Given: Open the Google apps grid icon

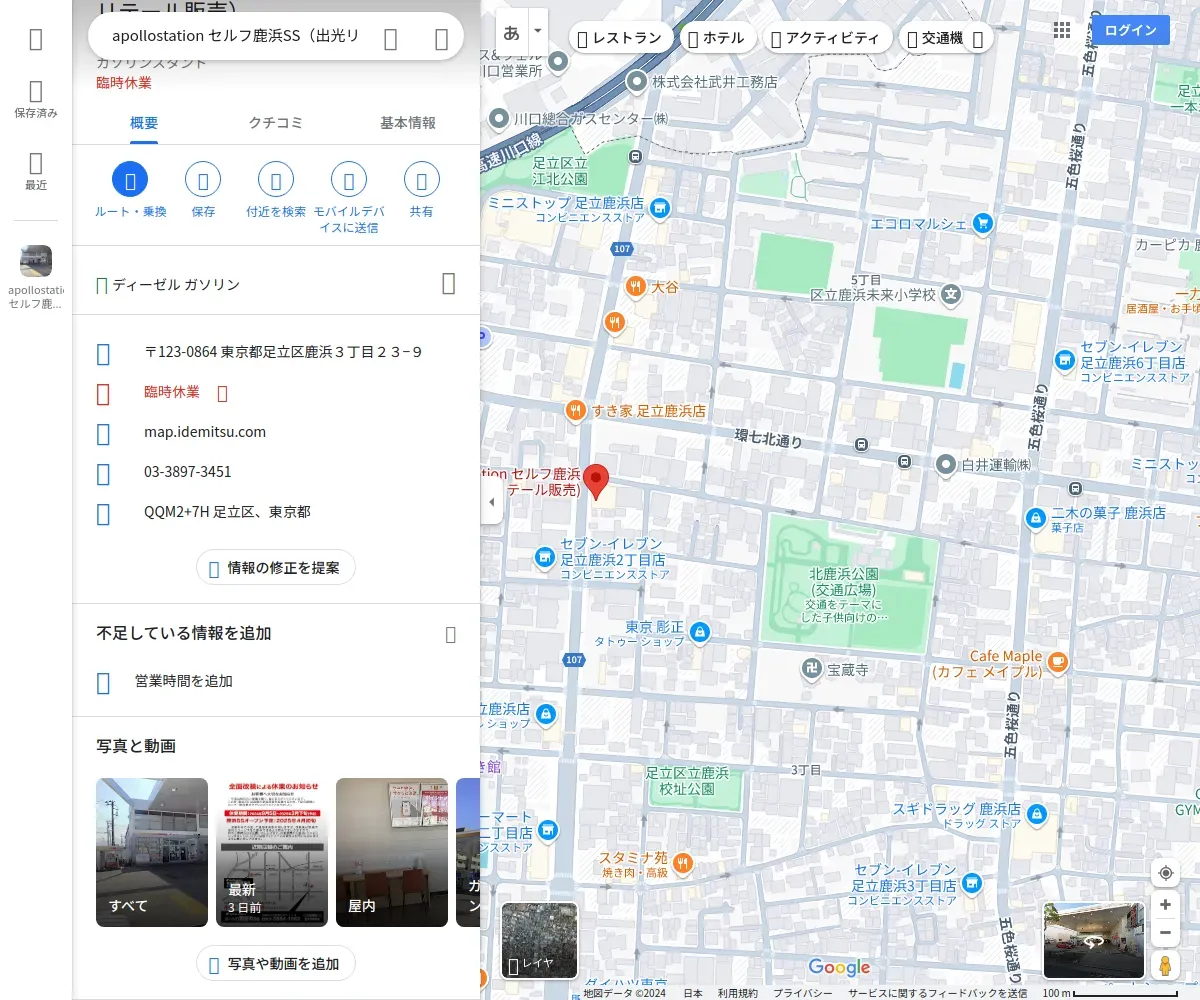Looking at the screenshot, I should pyautogui.click(x=1062, y=30).
